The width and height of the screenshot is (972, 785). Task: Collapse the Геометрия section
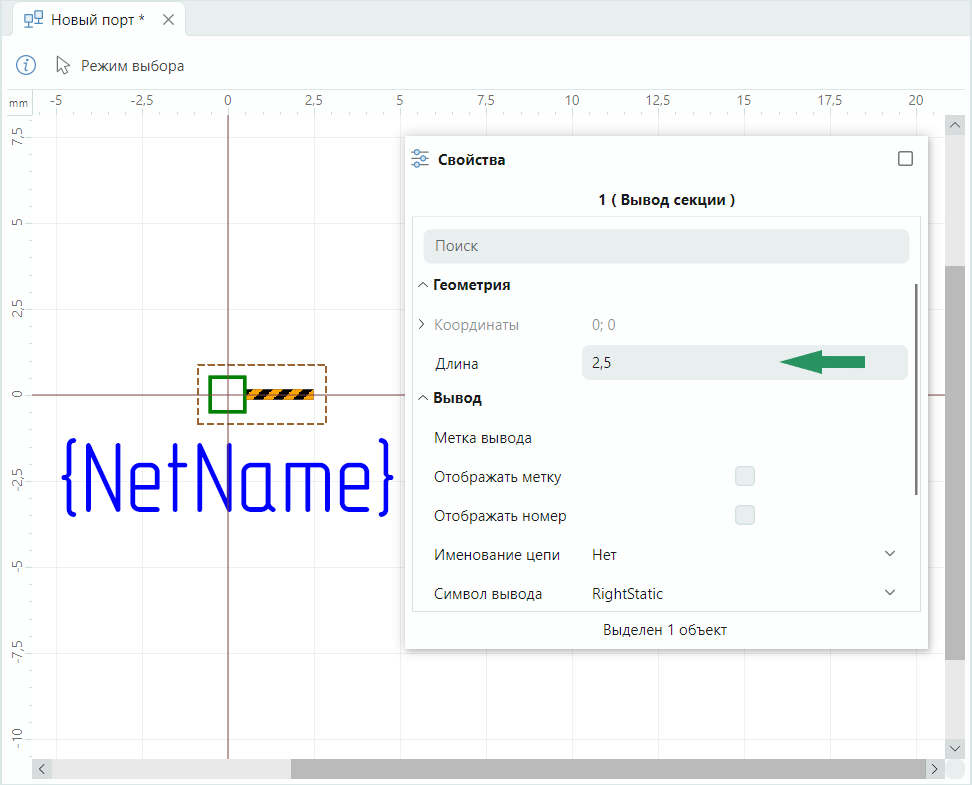[x=422, y=285]
